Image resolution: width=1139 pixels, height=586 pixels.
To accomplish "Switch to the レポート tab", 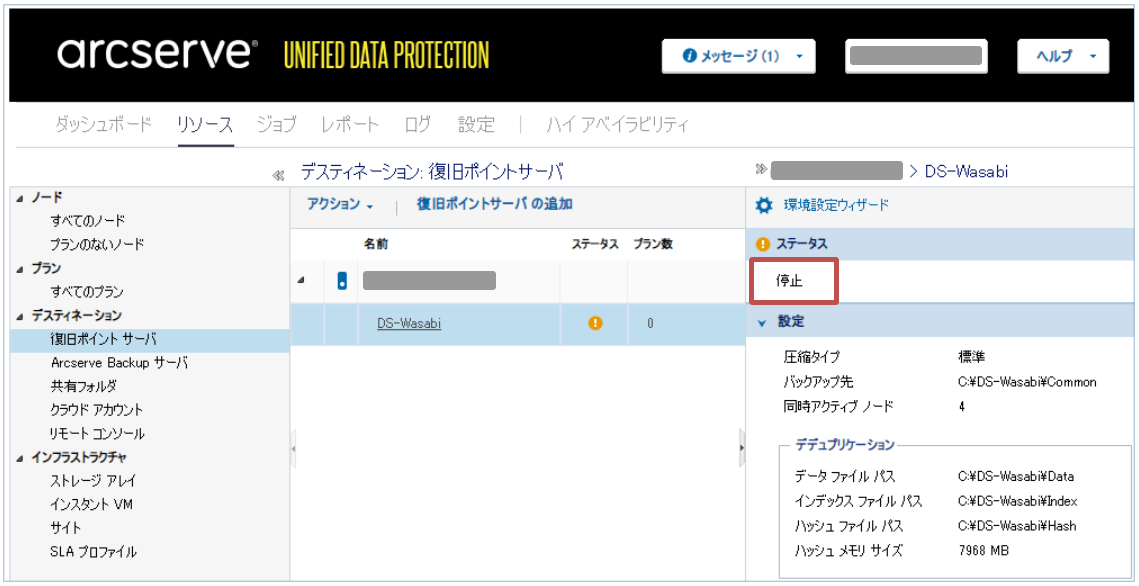I will click(x=350, y=125).
